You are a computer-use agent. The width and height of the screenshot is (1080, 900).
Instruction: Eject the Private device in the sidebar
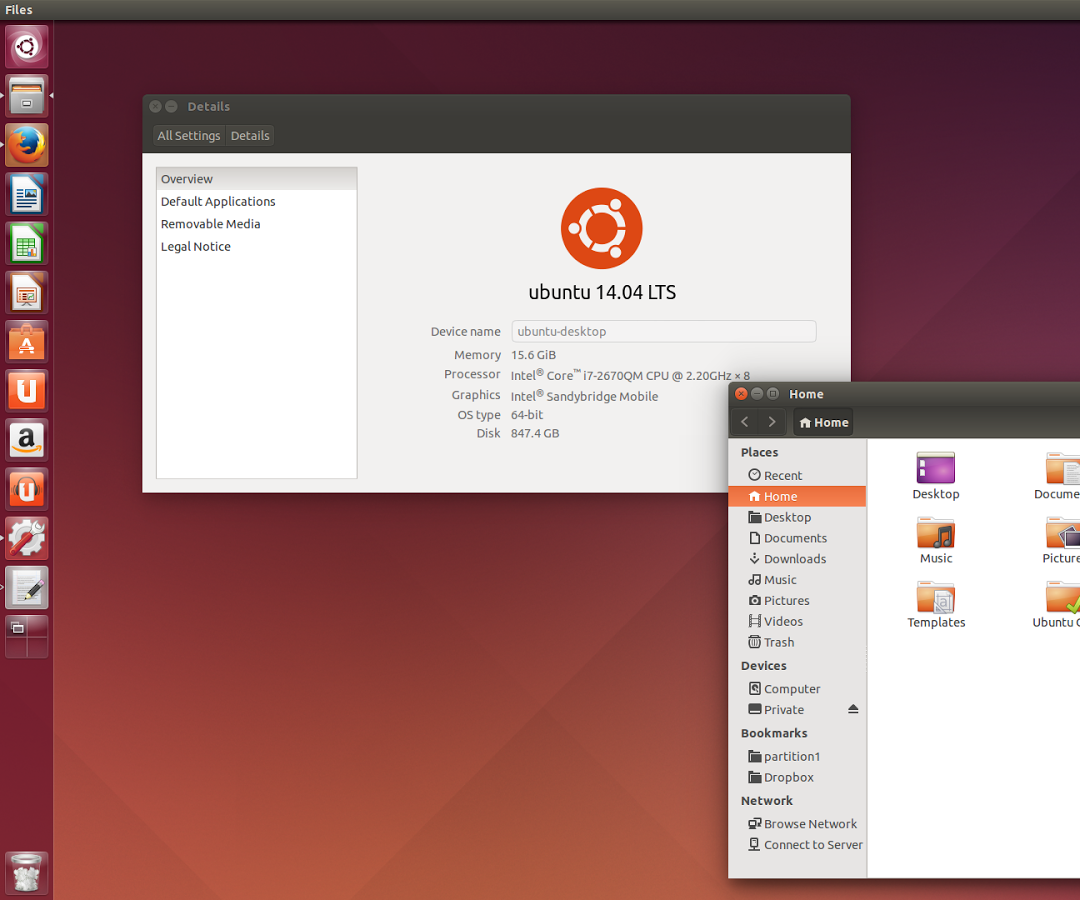(x=853, y=709)
